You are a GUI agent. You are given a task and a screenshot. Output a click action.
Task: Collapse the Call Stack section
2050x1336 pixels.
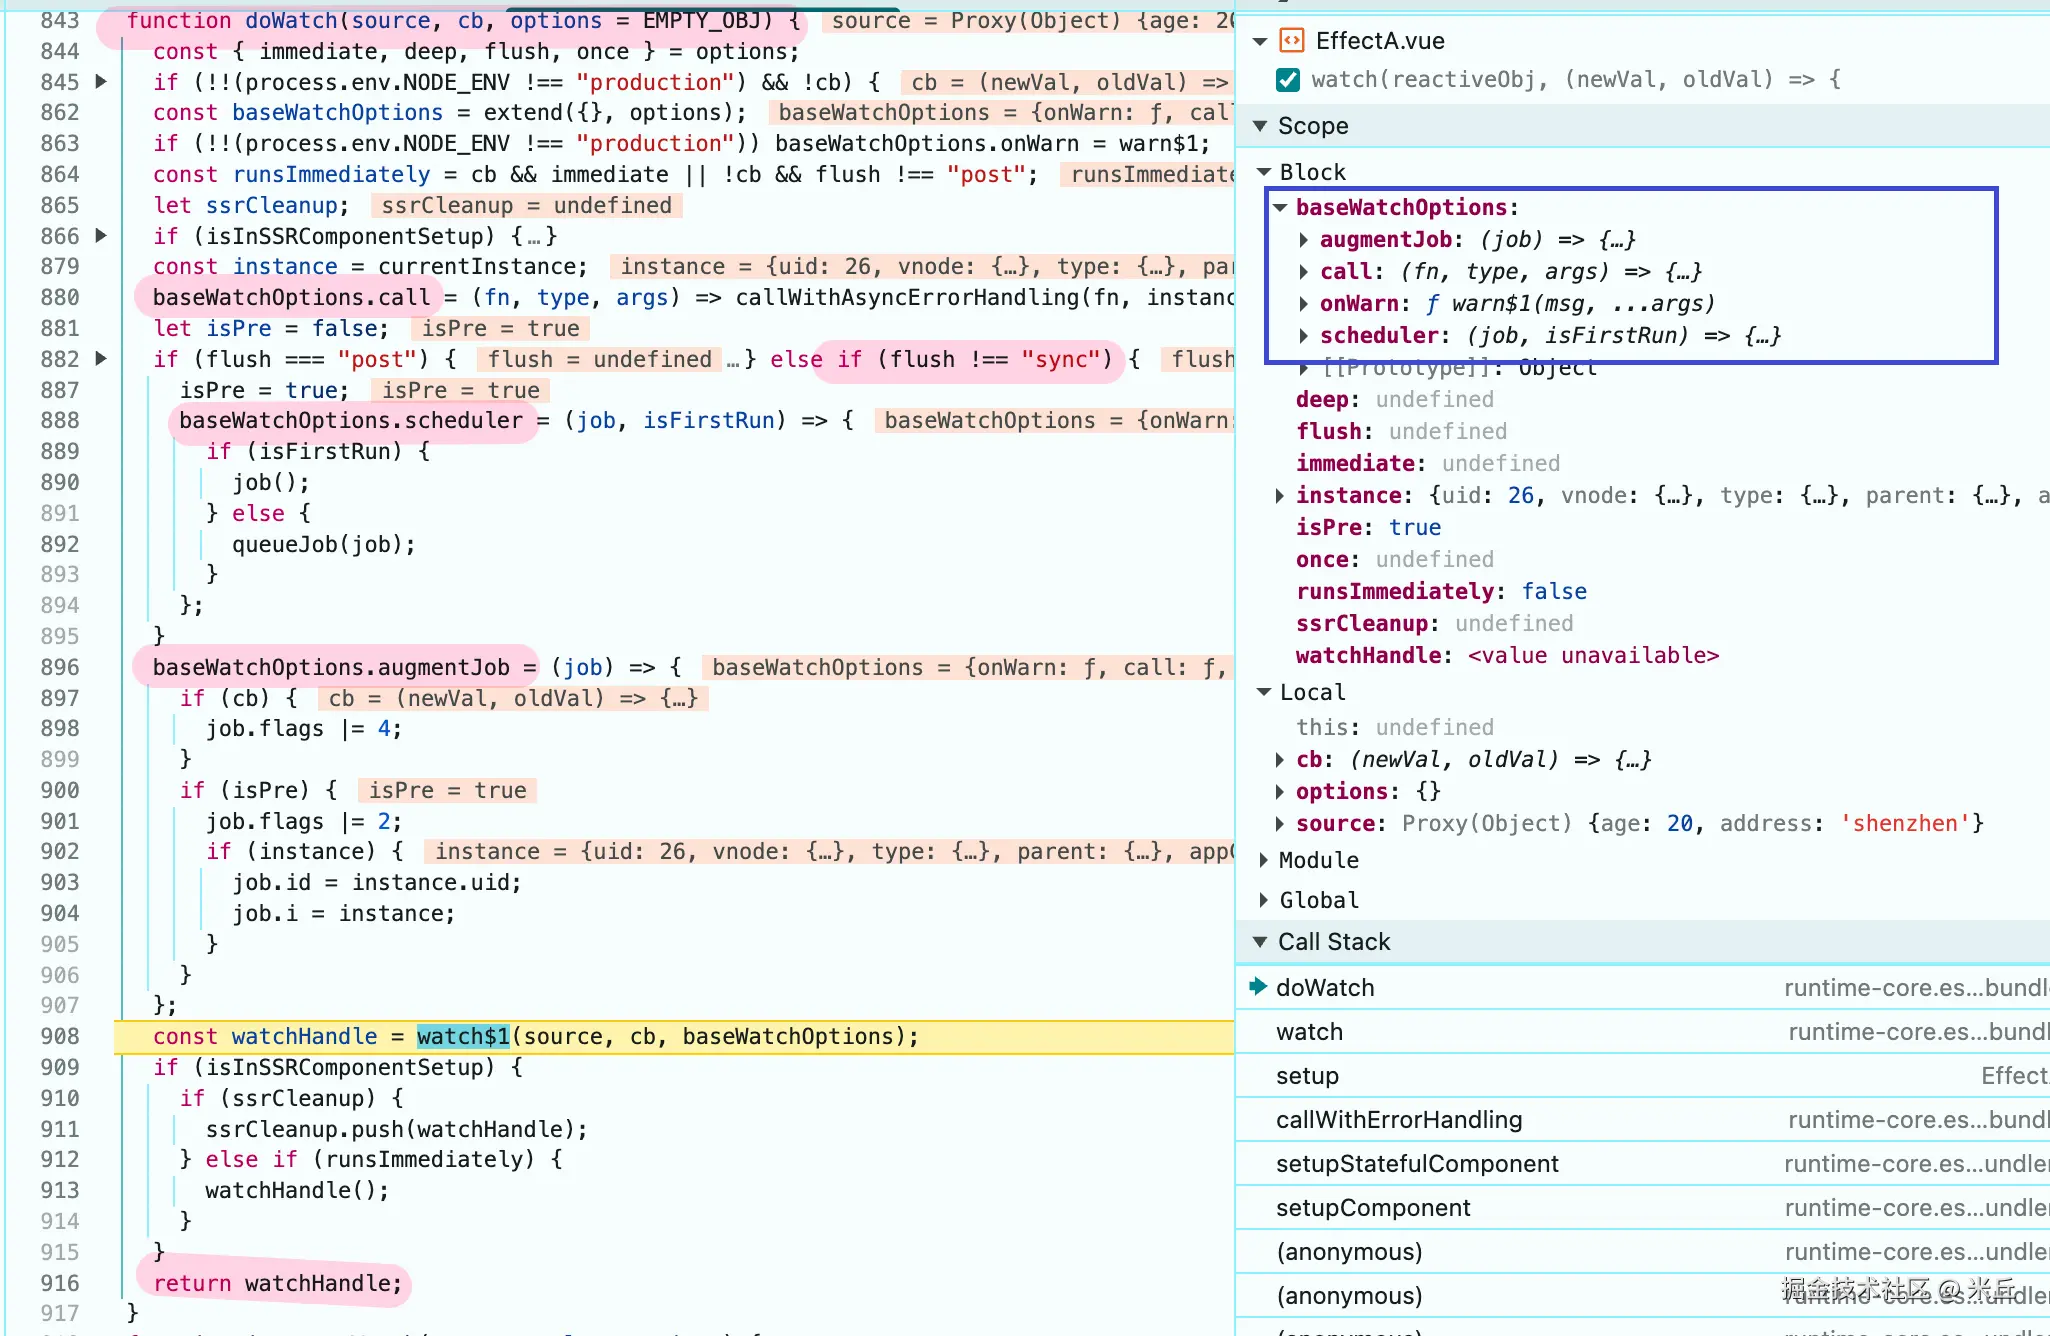pos(1260,942)
